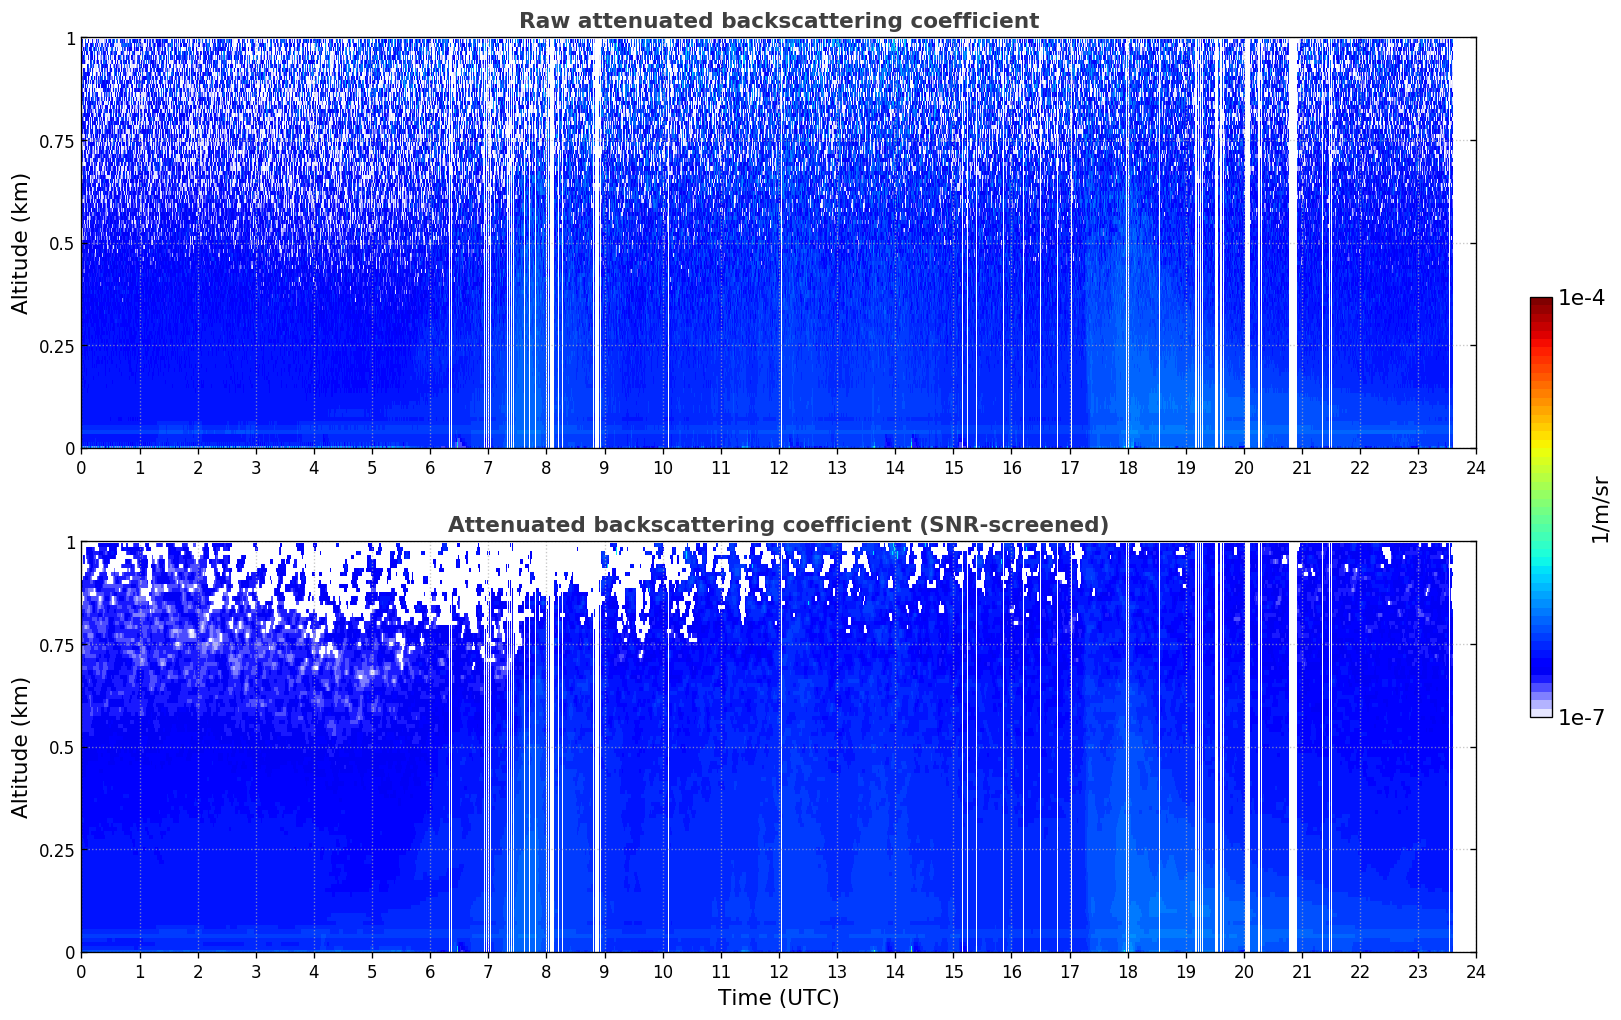Click the rainbow colorbar scale
Screen dimensions: 1621x1020
[1541, 507]
